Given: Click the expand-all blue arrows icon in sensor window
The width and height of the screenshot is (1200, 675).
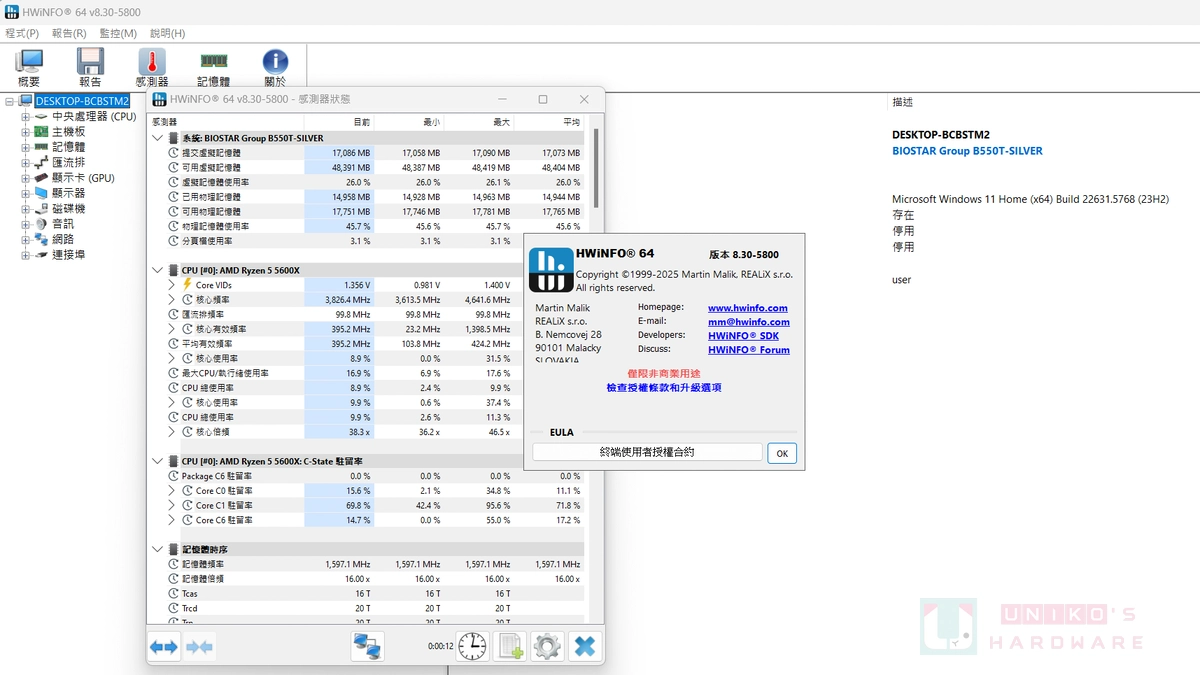Looking at the screenshot, I should click(164, 647).
